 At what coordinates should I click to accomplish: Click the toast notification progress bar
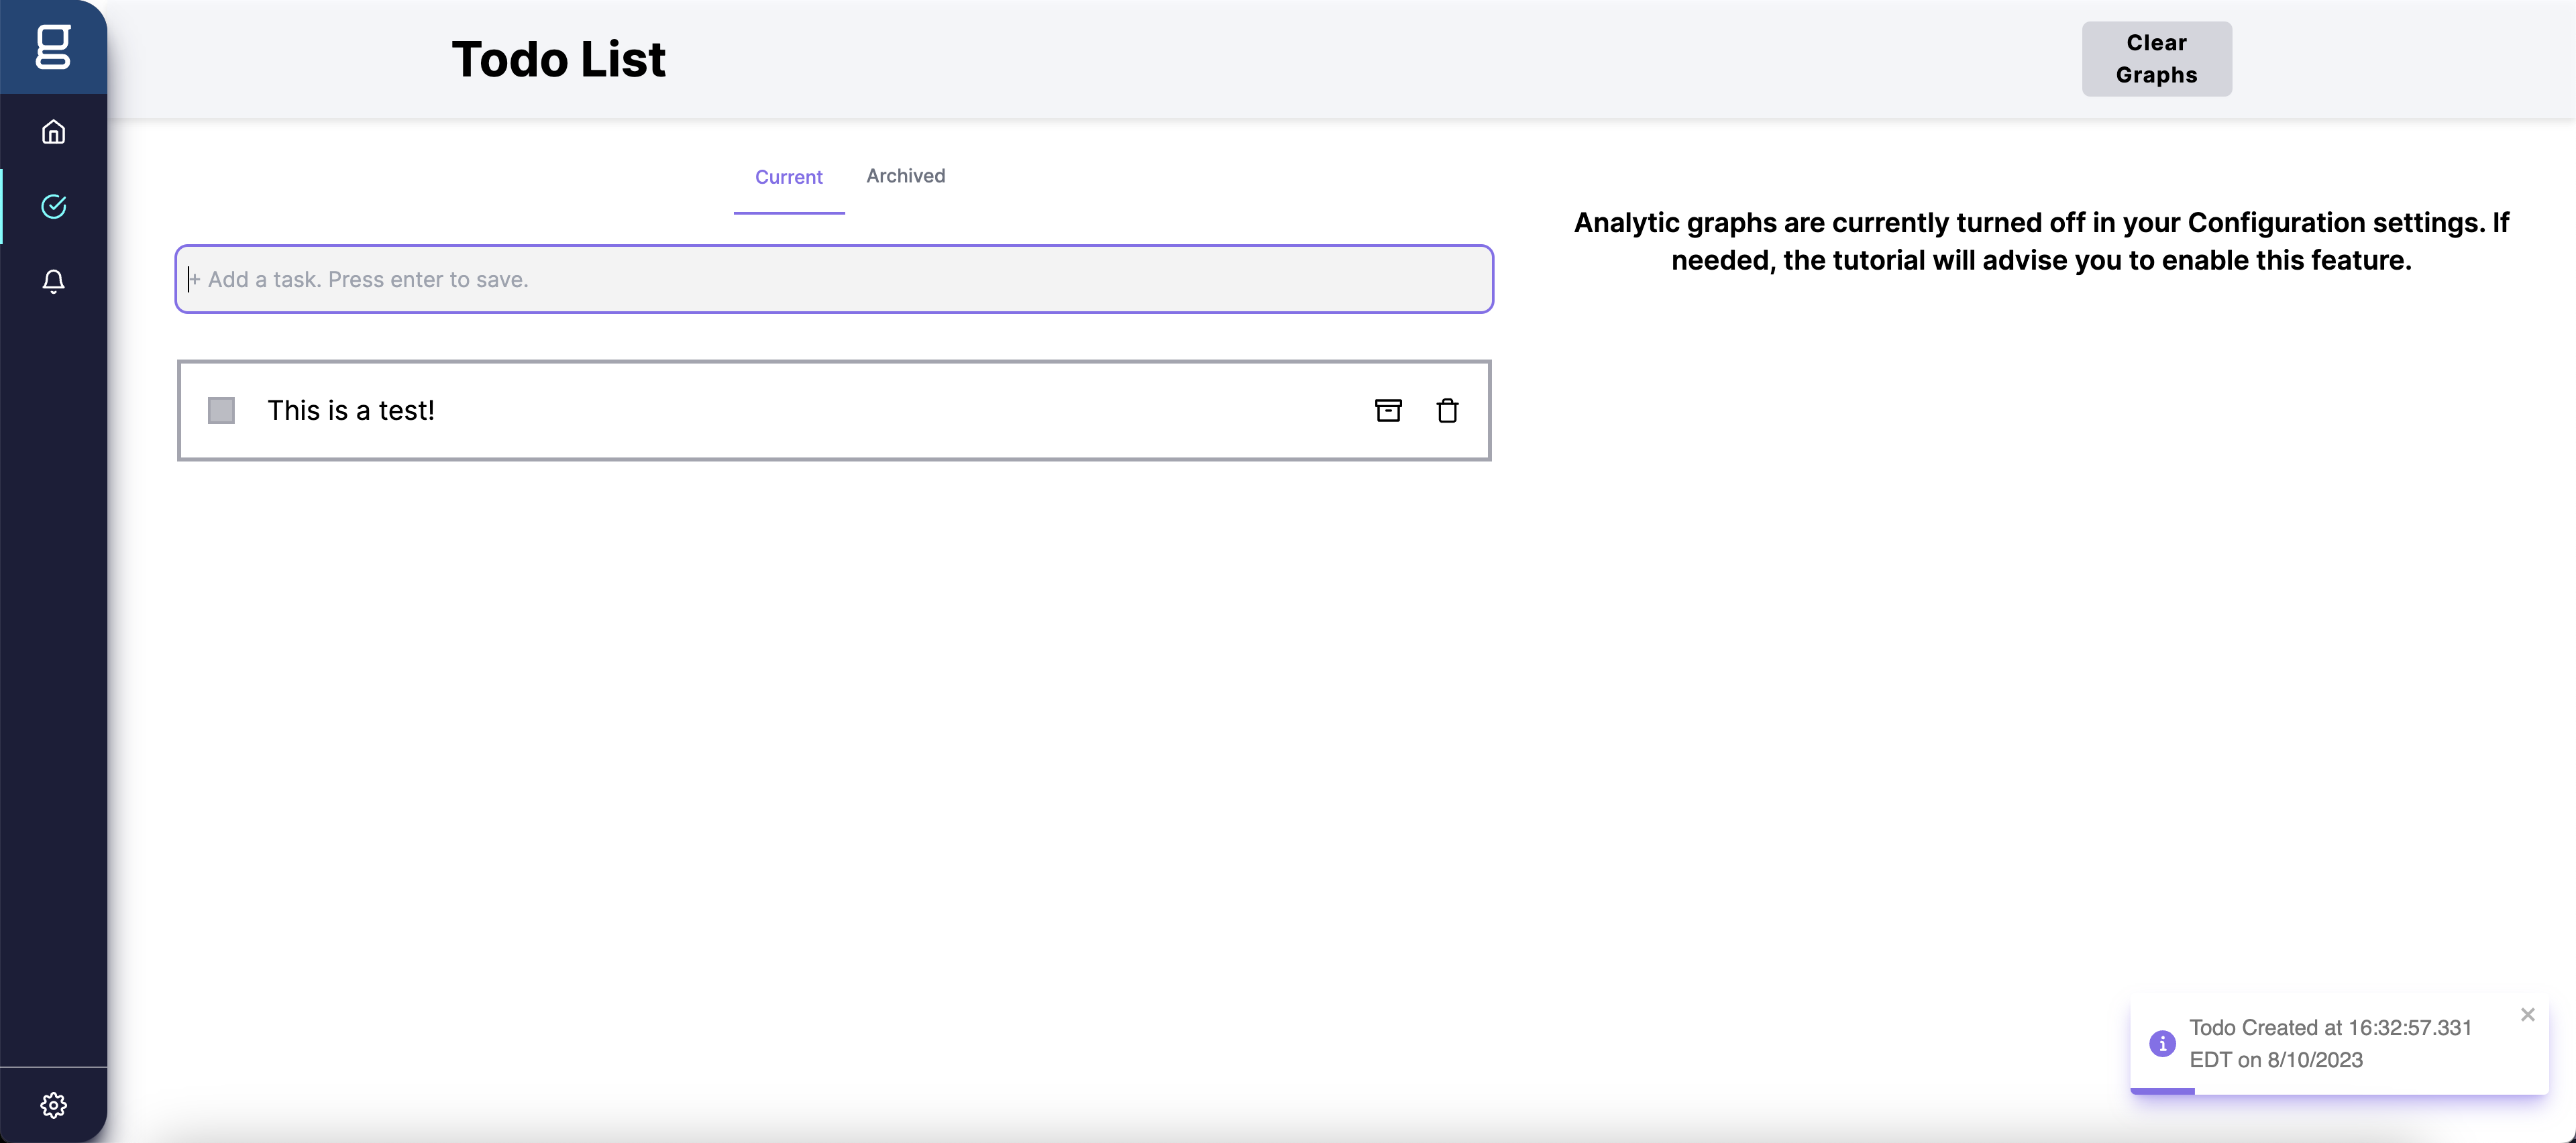point(2162,1091)
